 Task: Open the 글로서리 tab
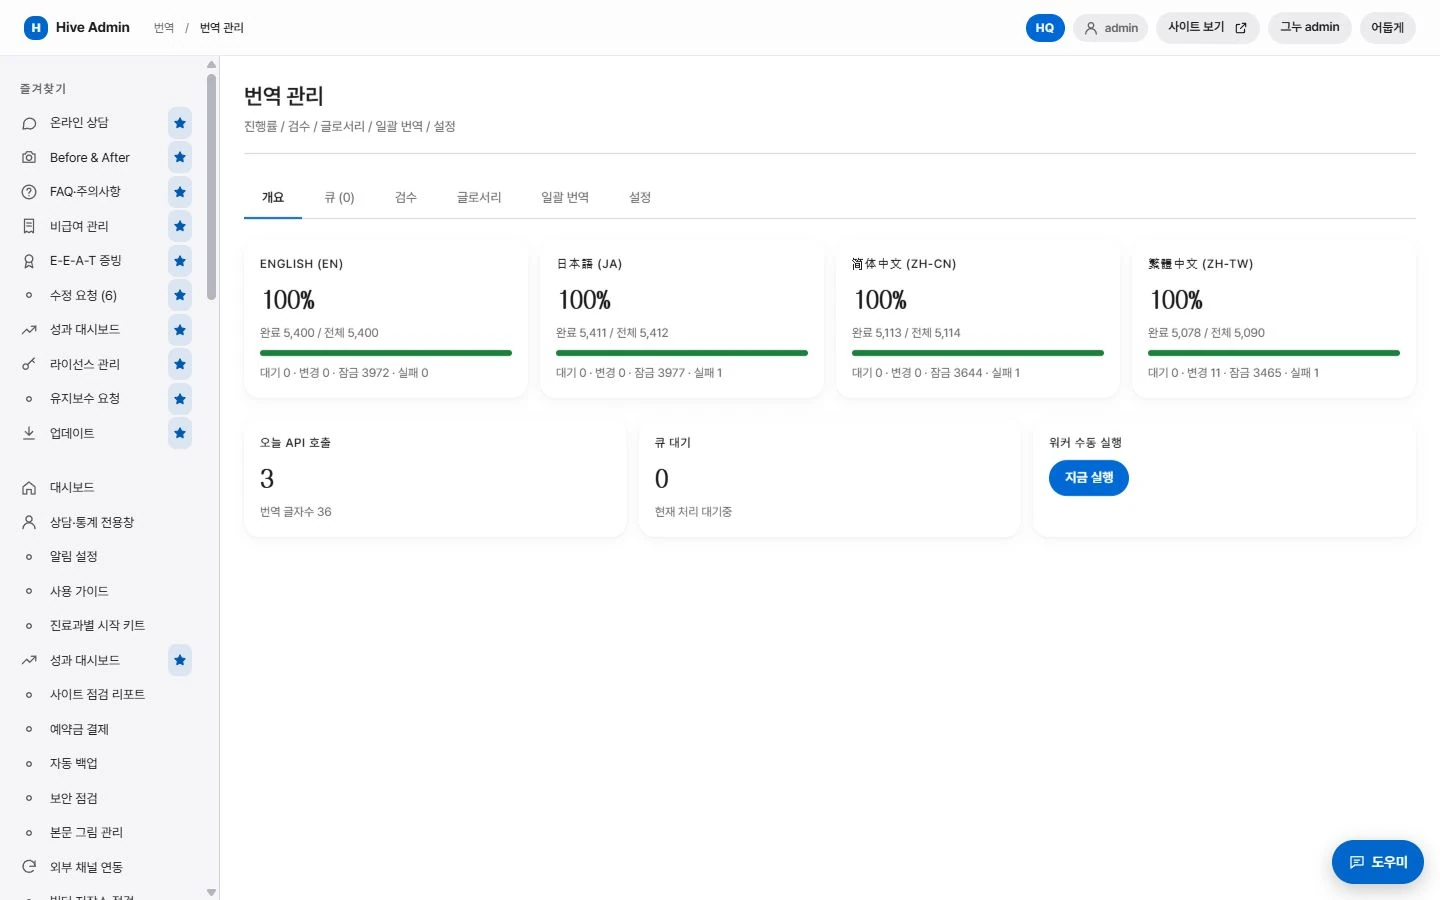click(479, 198)
